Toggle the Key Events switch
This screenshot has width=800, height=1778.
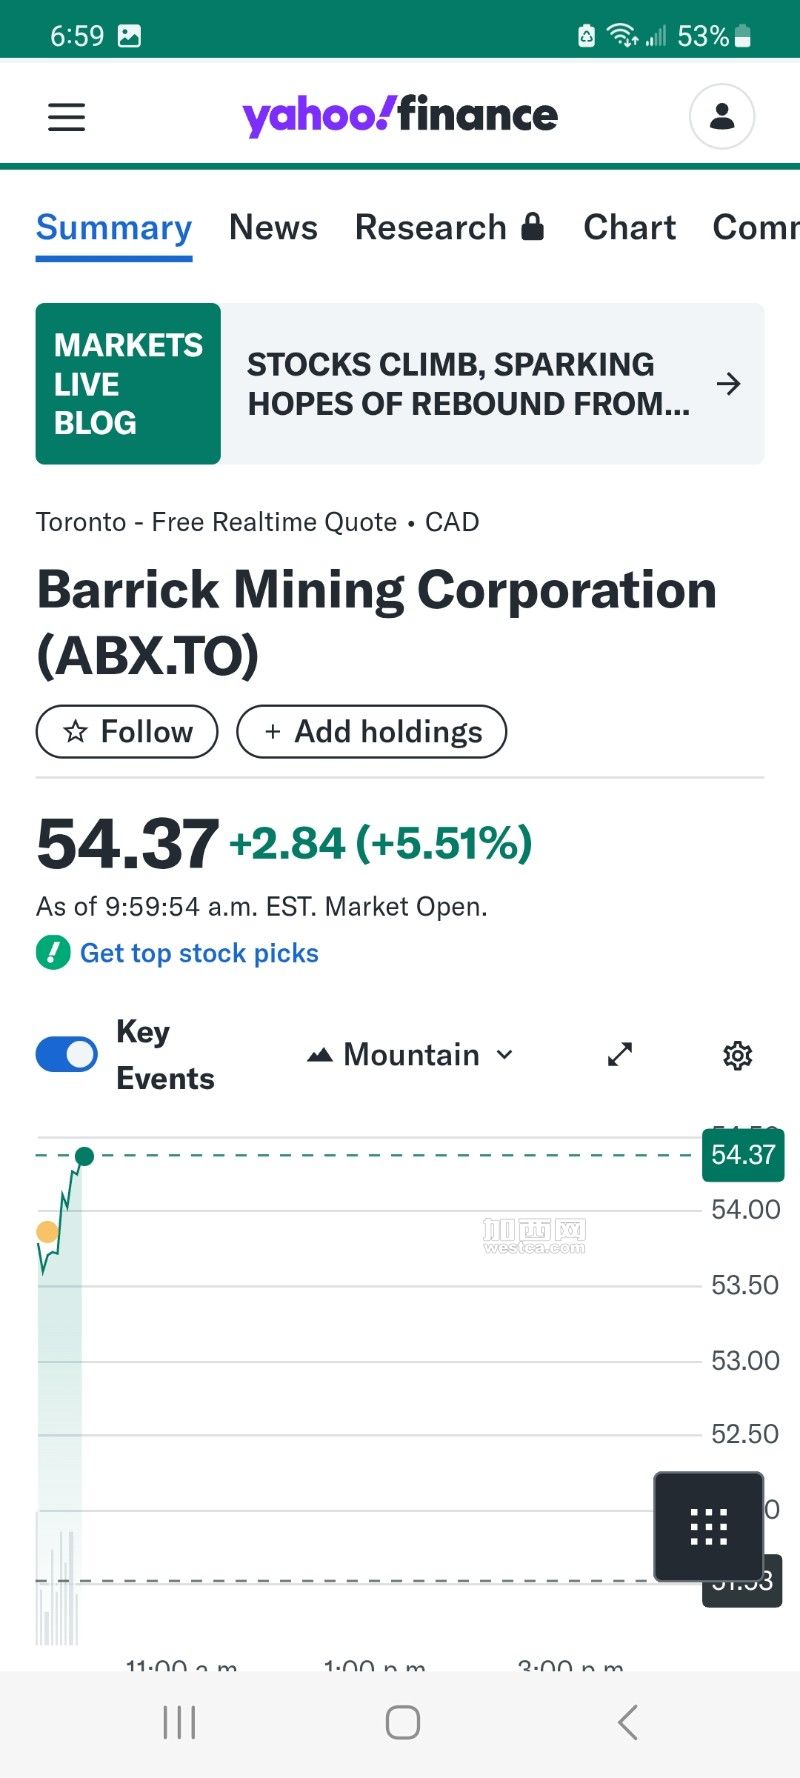point(66,1054)
